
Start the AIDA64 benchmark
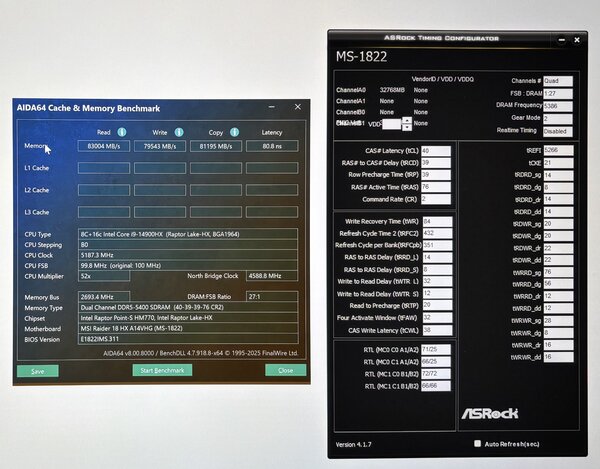coord(162,370)
